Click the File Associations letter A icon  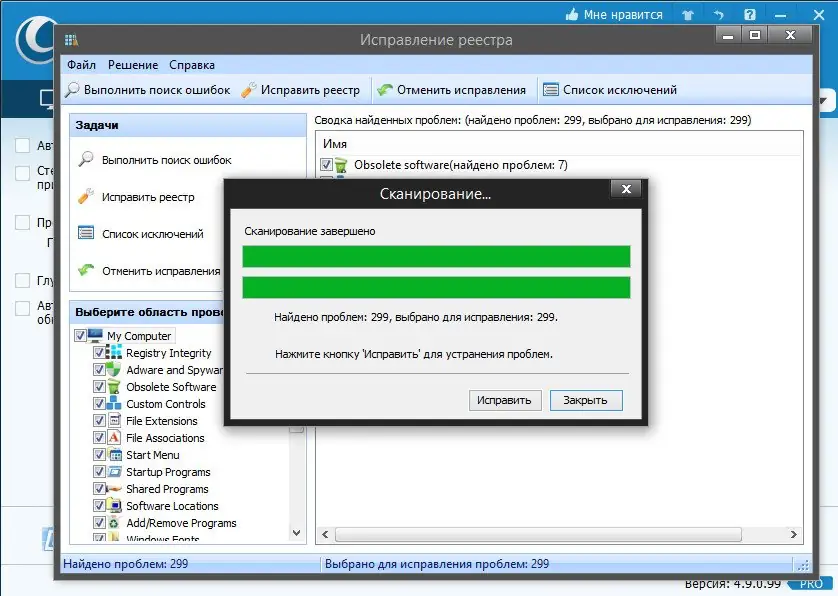114,437
